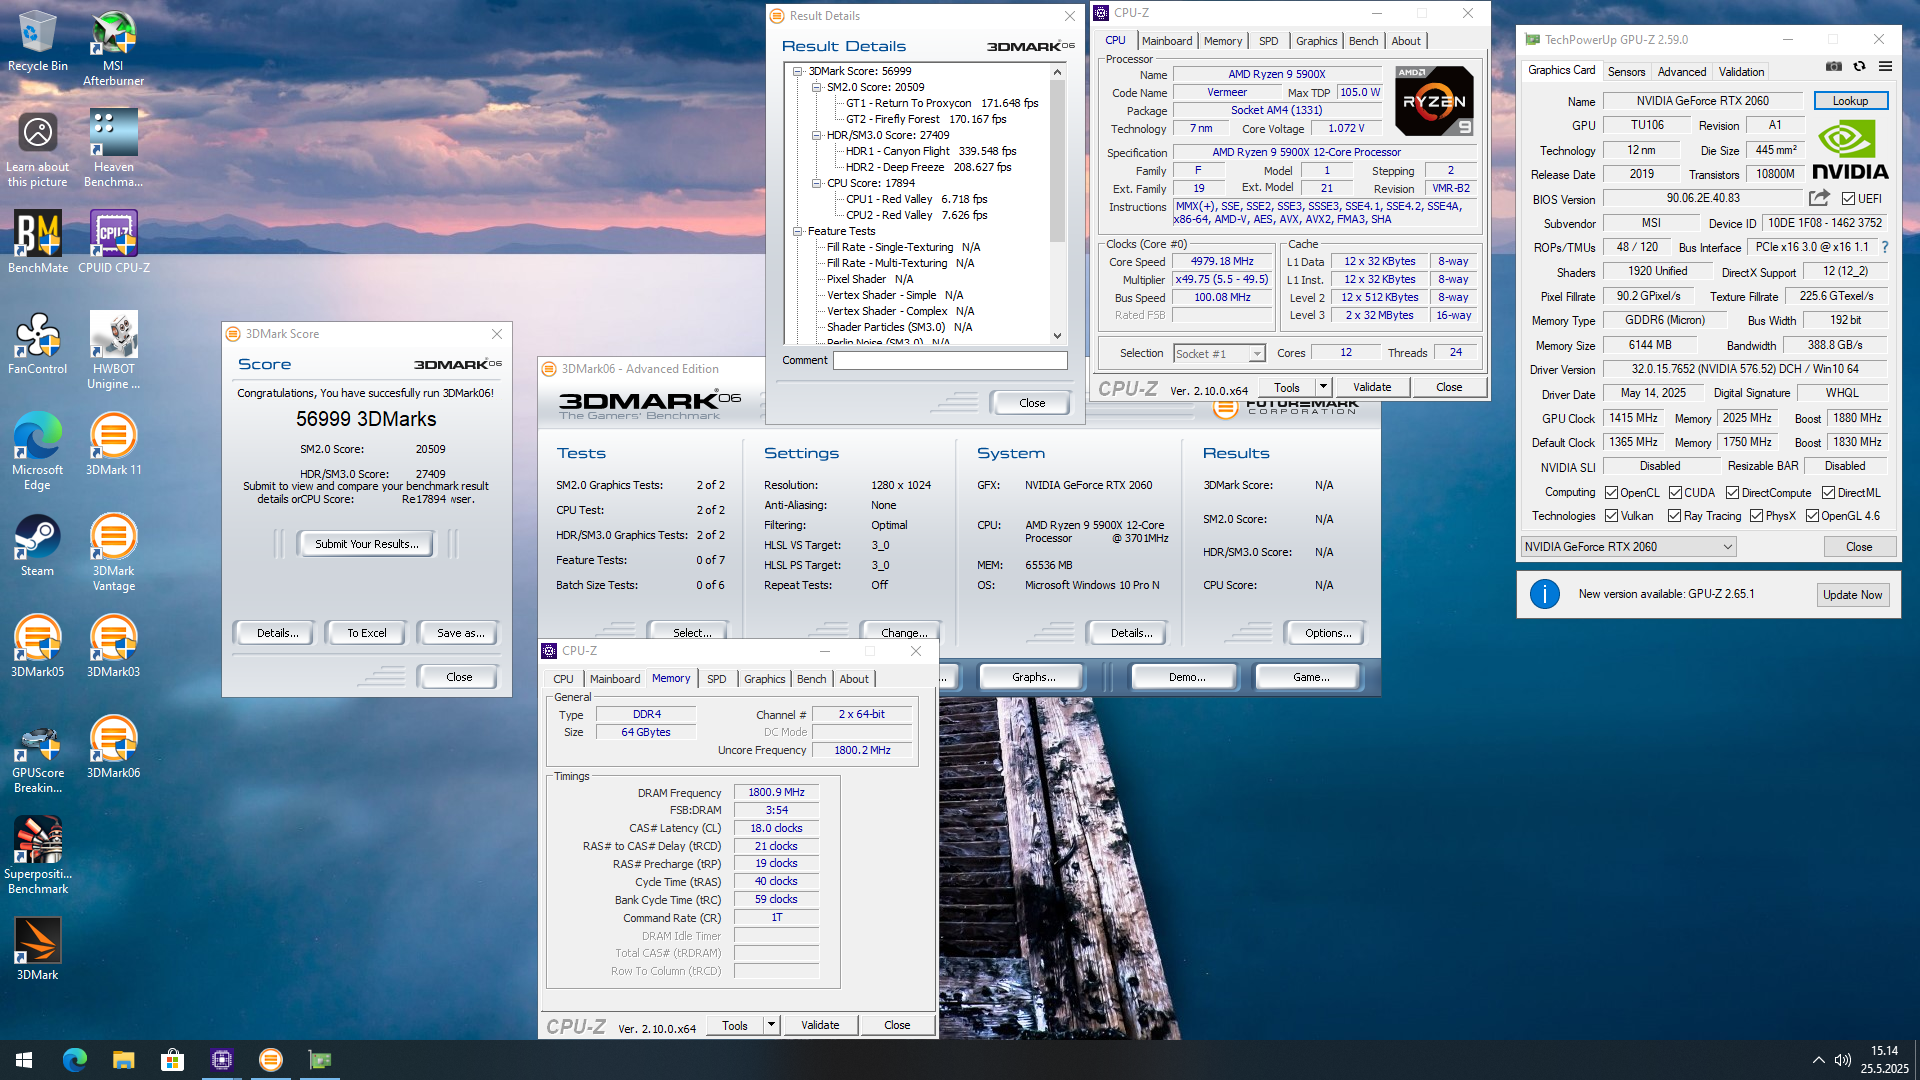Open the Advanced tab in GPU-Z
Viewport: 1920px width, 1080px height.
point(1682,72)
